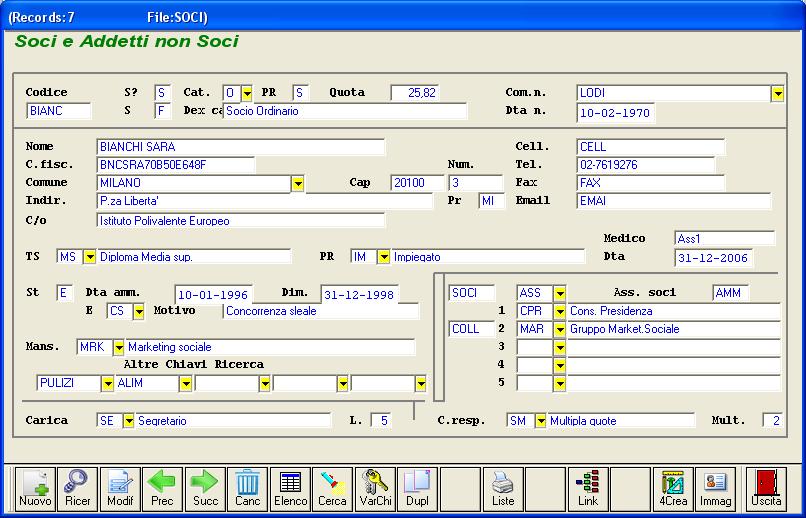Open the TS MS dropdown arrow
This screenshot has height=518, width=806.
click(x=90, y=256)
